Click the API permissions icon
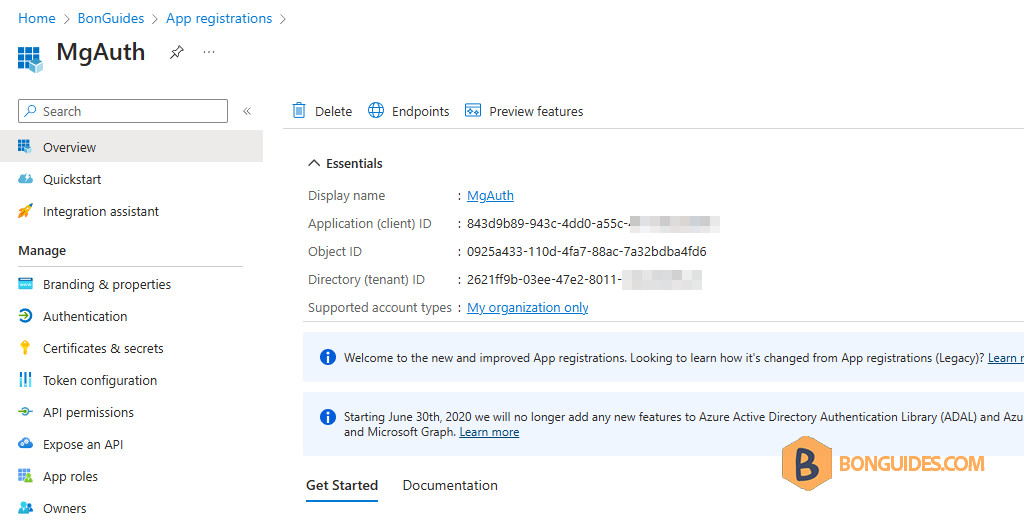 coord(25,412)
